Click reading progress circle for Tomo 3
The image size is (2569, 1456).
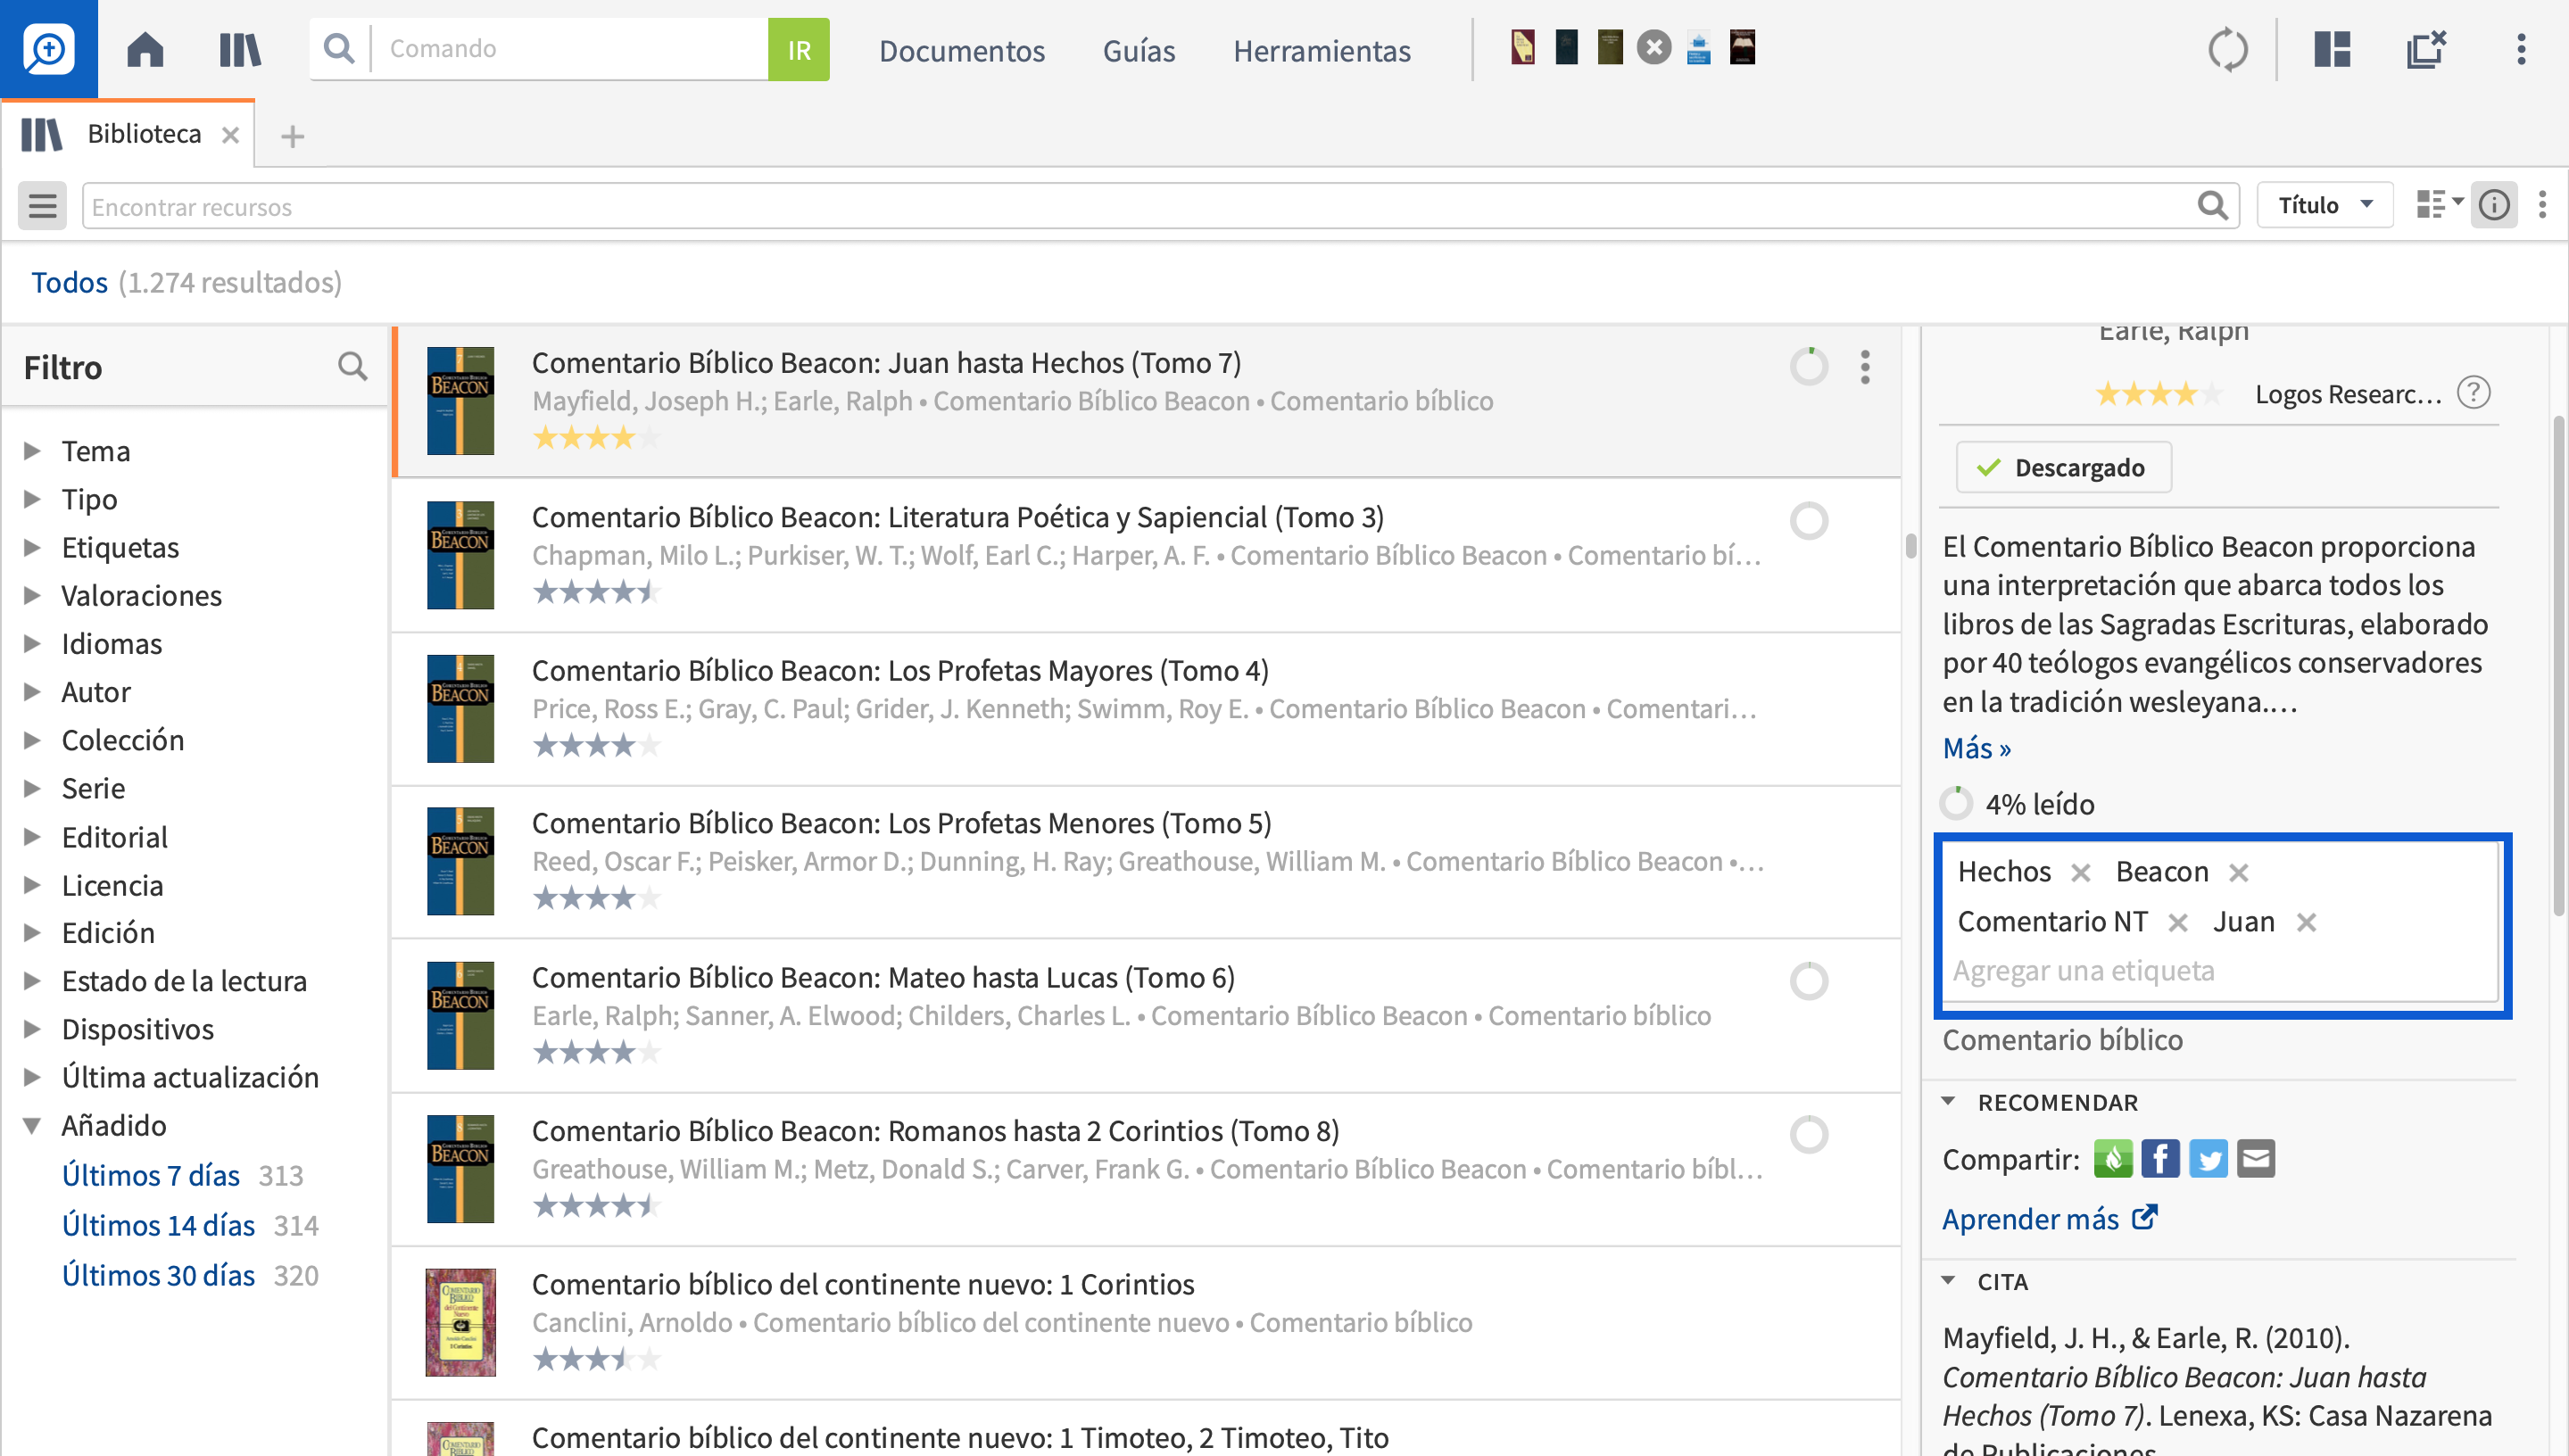tap(1808, 520)
